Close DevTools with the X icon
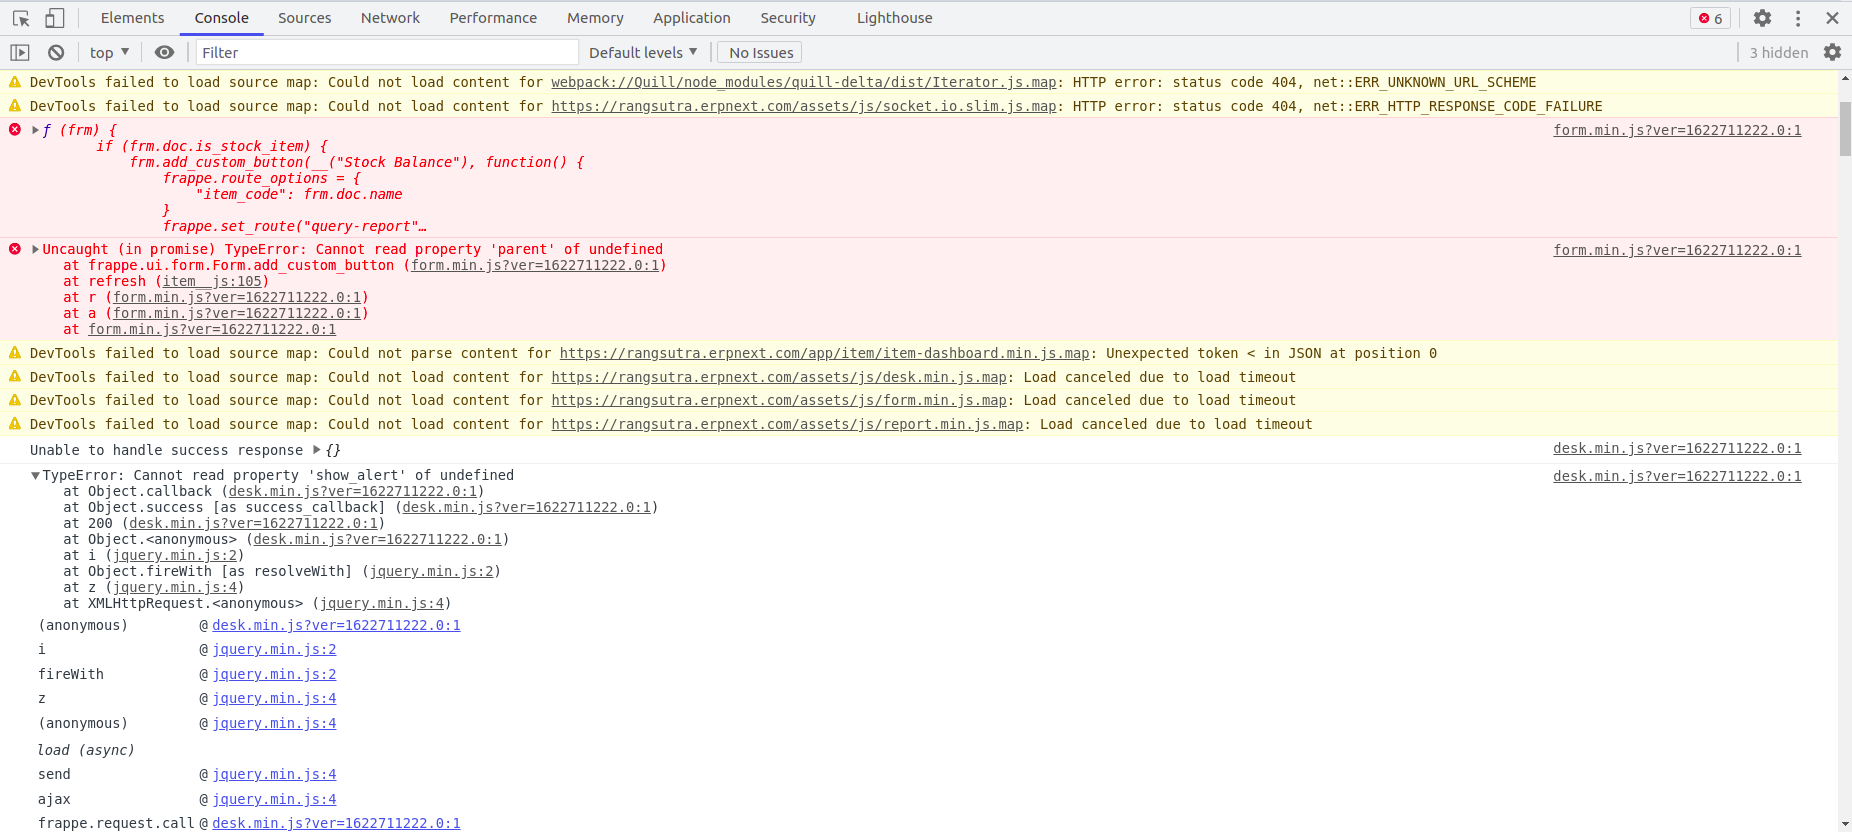The width and height of the screenshot is (1852, 832). pos(1832,18)
